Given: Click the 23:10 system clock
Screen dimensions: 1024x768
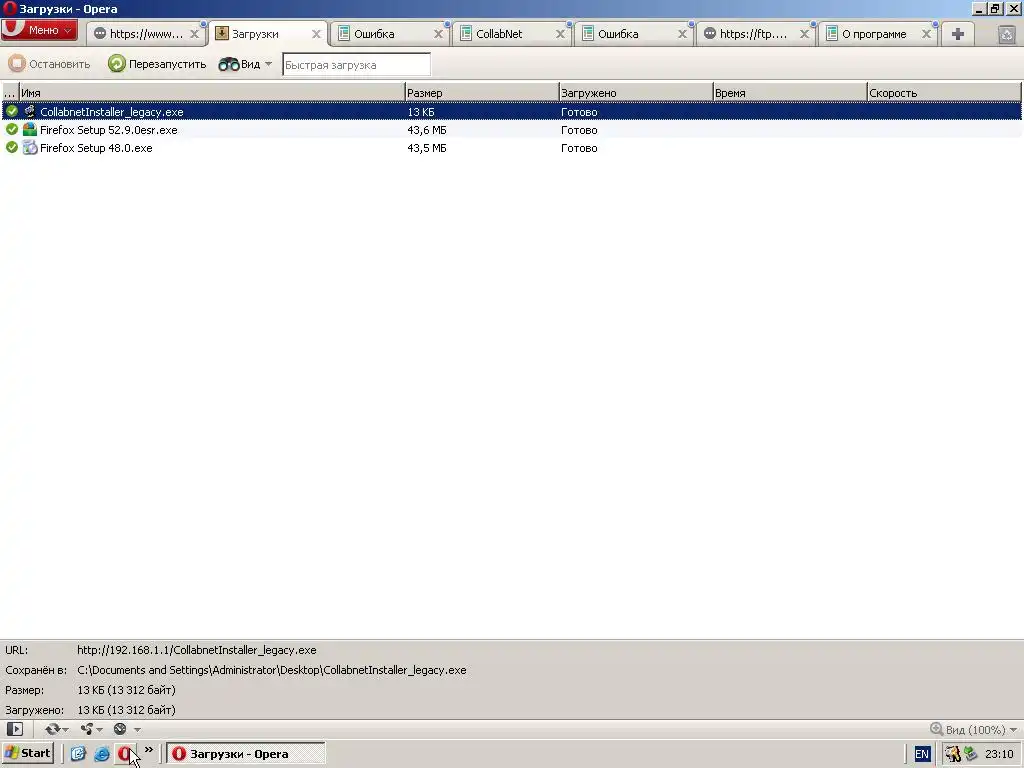Looking at the screenshot, I should [x=999, y=754].
